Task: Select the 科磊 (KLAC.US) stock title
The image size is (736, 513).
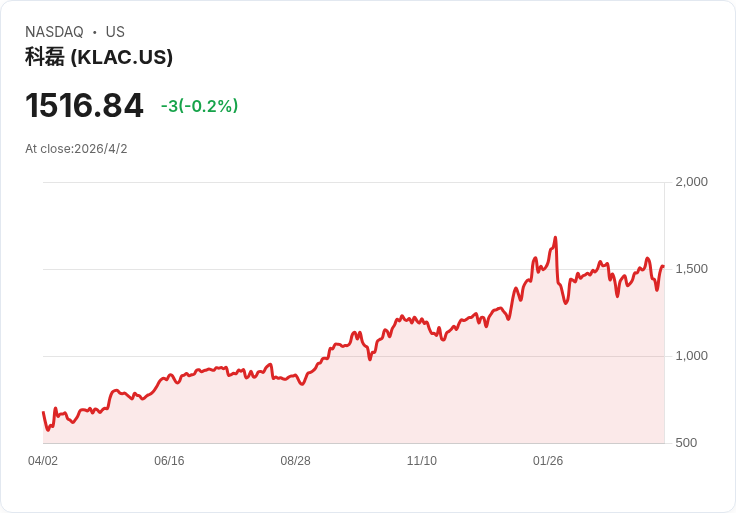Action: point(99,57)
